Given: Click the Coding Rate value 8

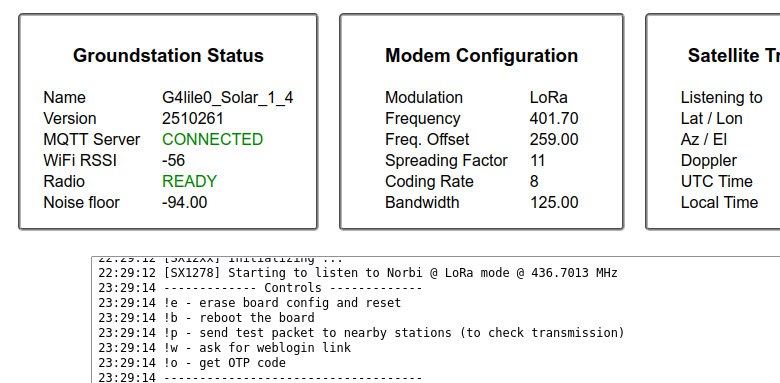Looking at the screenshot, I should pos(534,181).
